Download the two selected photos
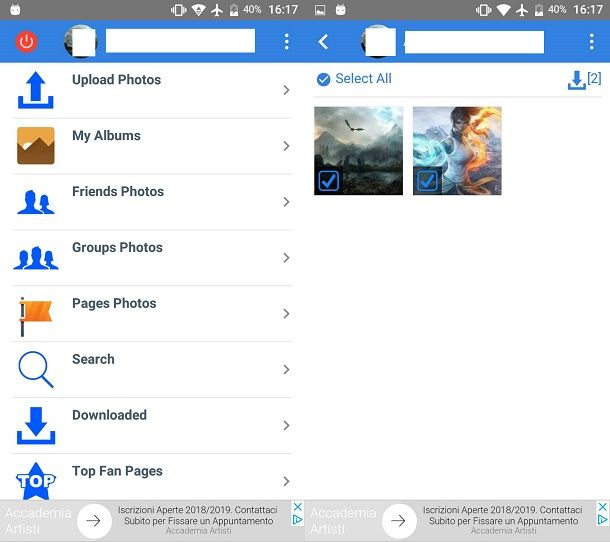Image resolution: width=610 pixels, height=542 pixels. point(577,80)
